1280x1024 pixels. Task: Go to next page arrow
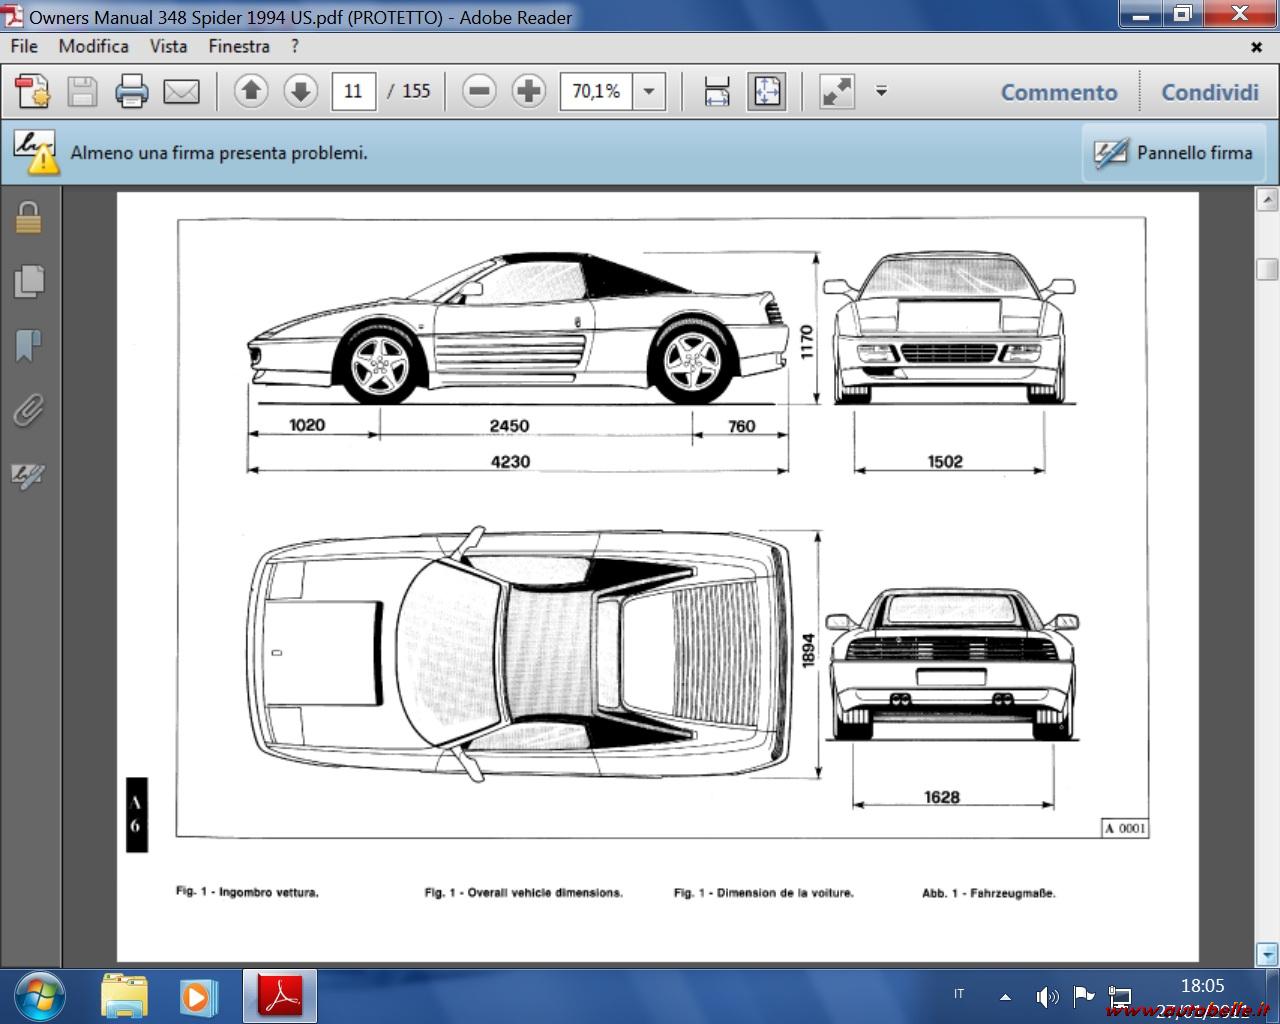(x=300, y=92)
